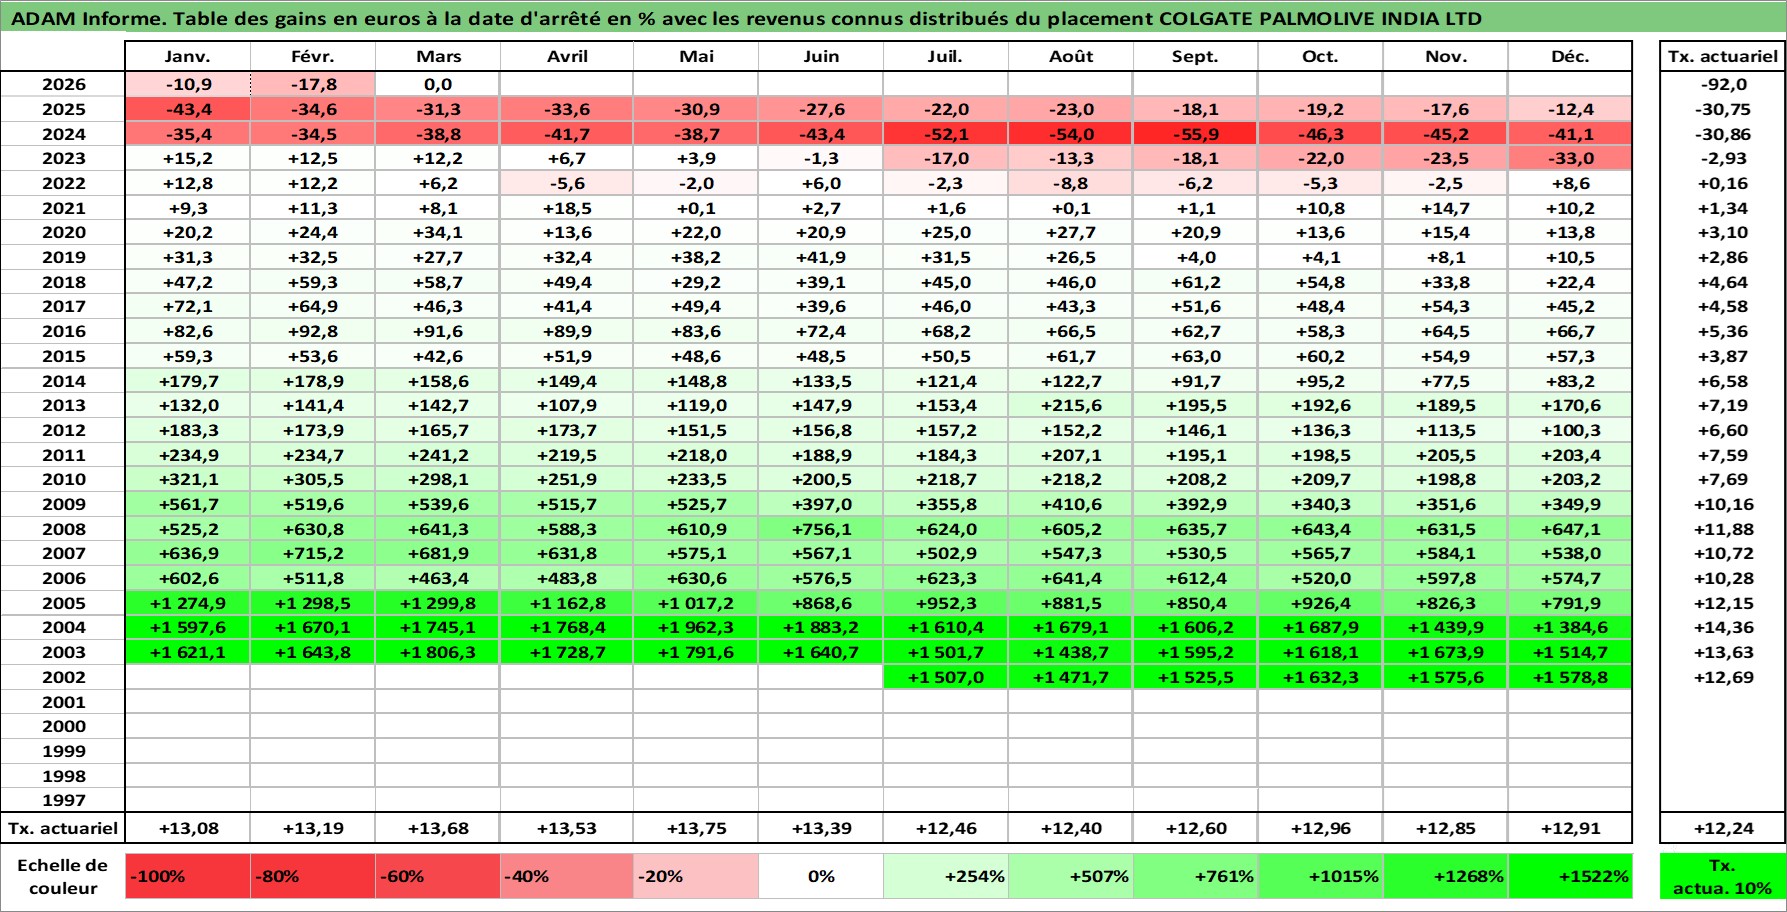Click the top-right 'Tx. actuariel' column header

(1722, 57)
